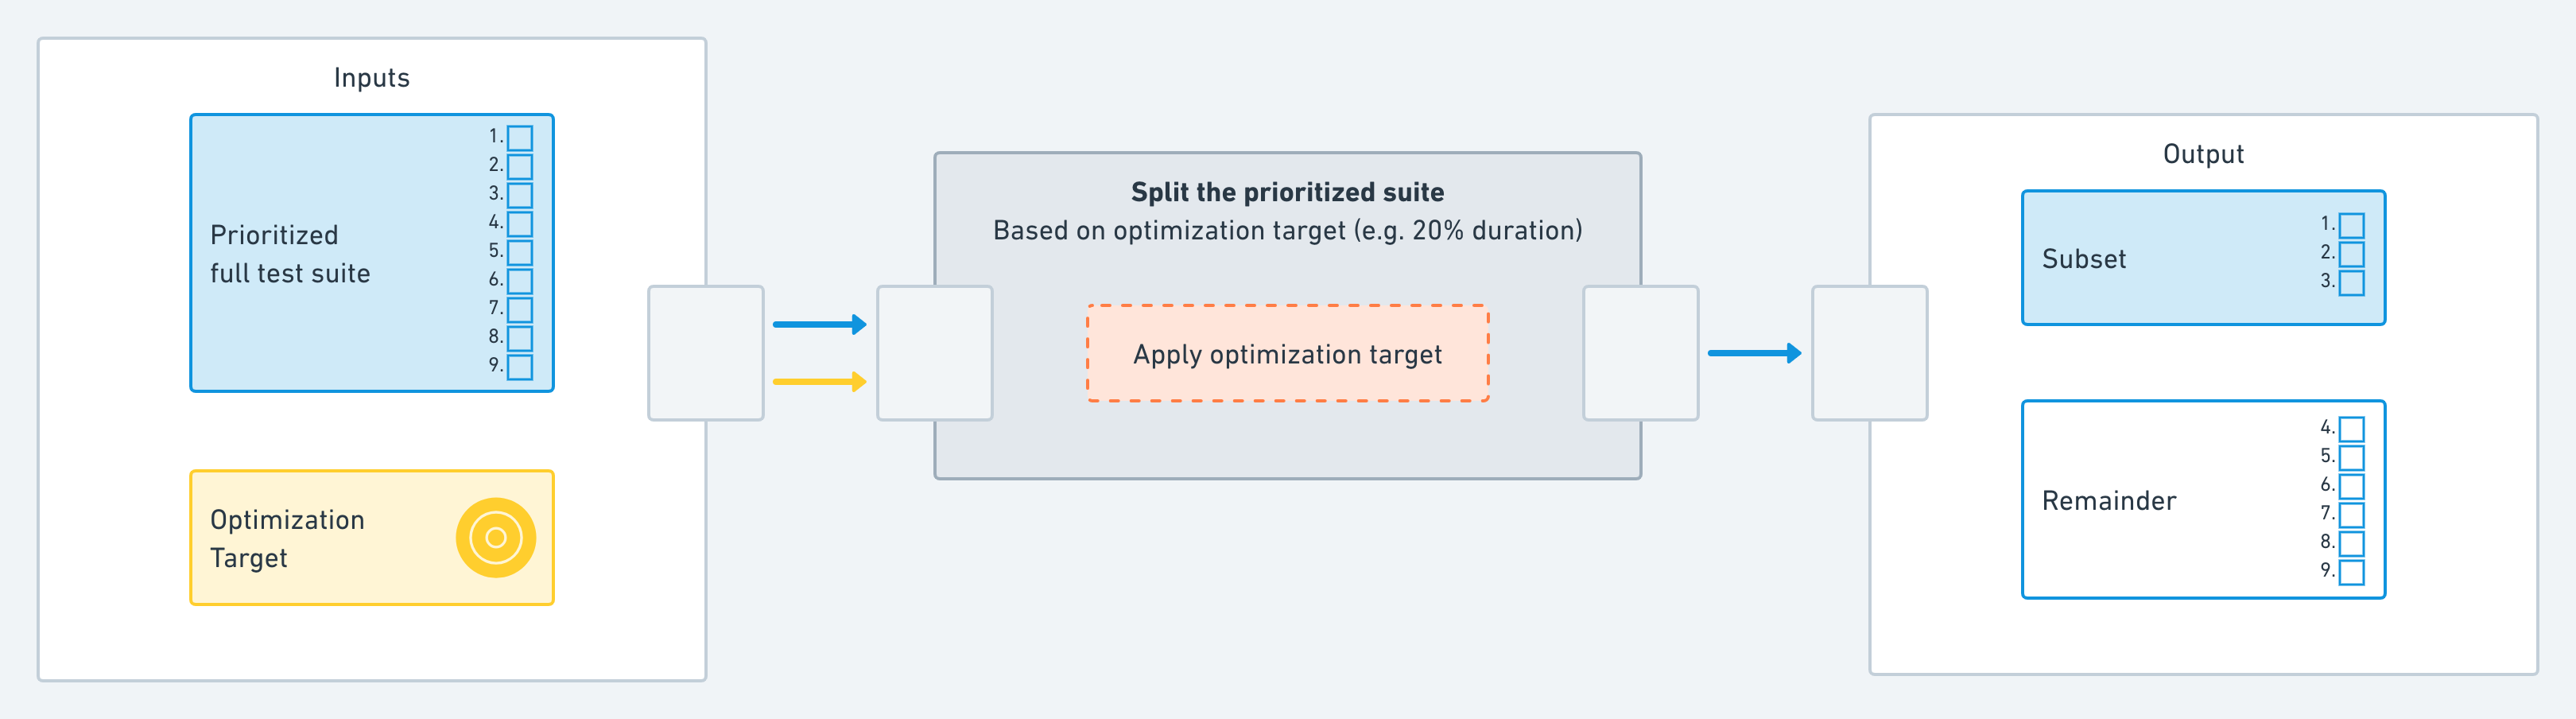
Task: Select the Output panel title
Action: click(x=2203, y=154)
